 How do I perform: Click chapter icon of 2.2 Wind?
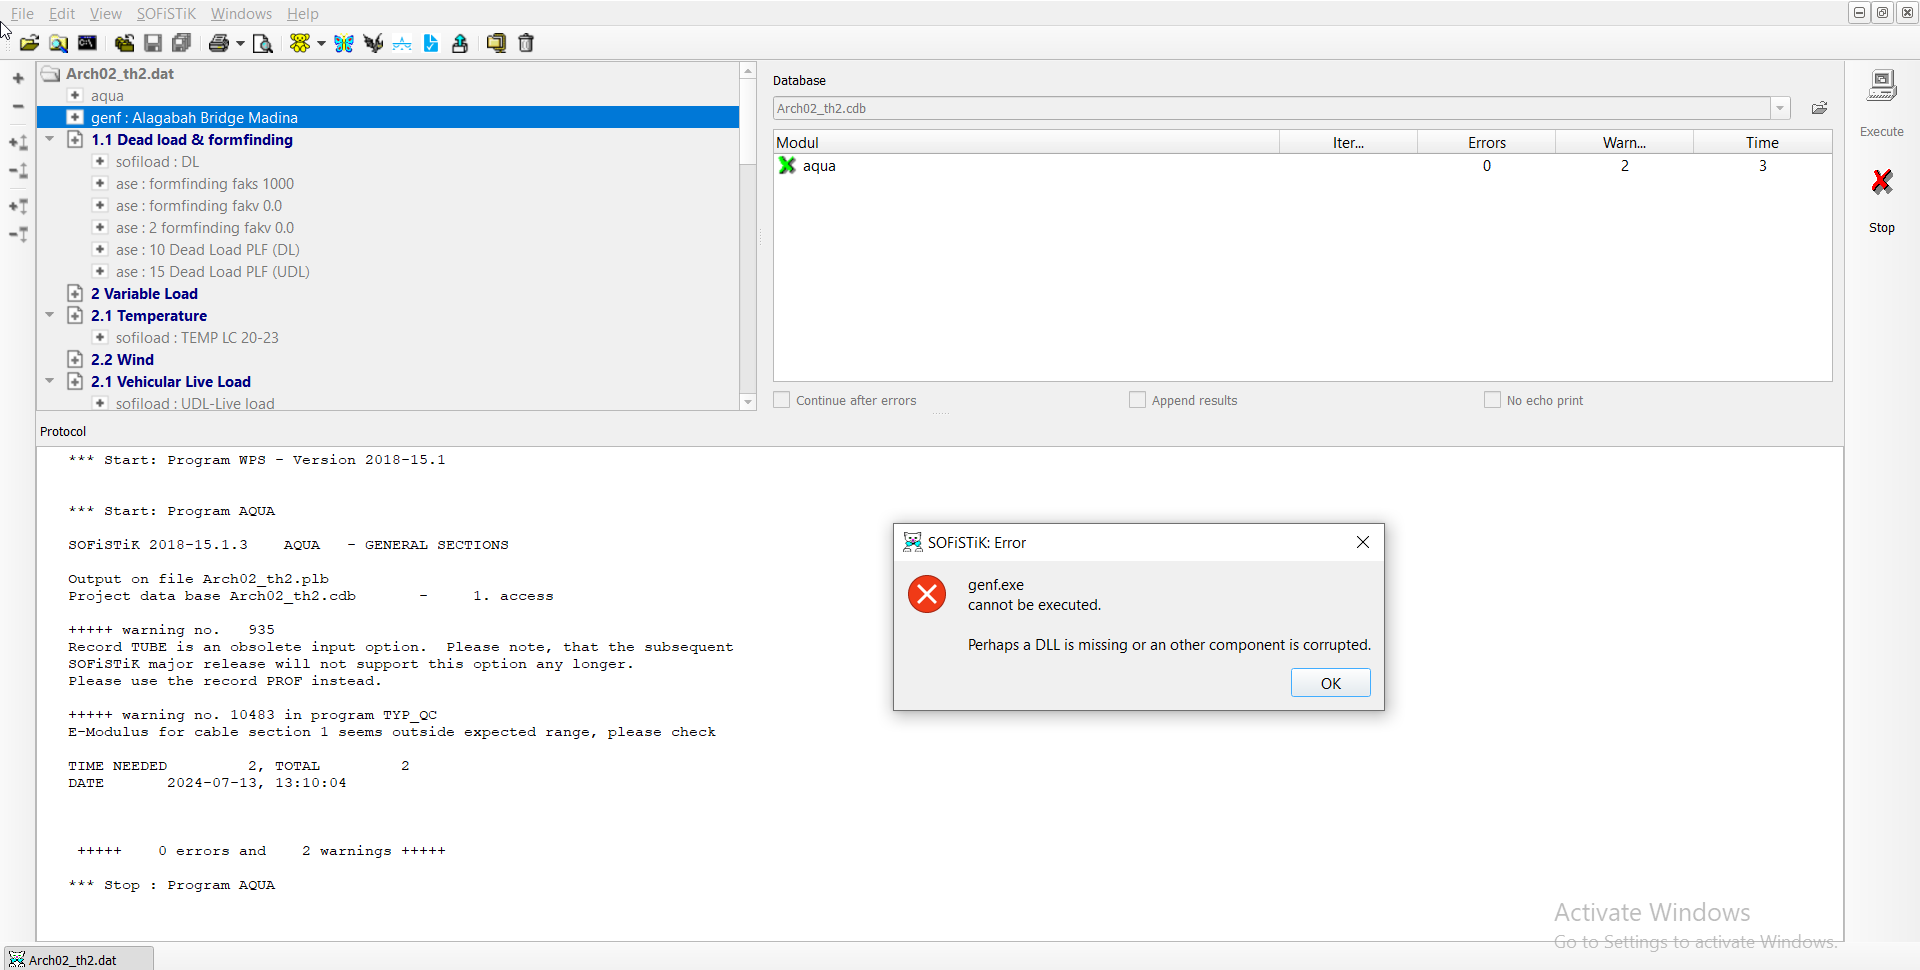75,359
